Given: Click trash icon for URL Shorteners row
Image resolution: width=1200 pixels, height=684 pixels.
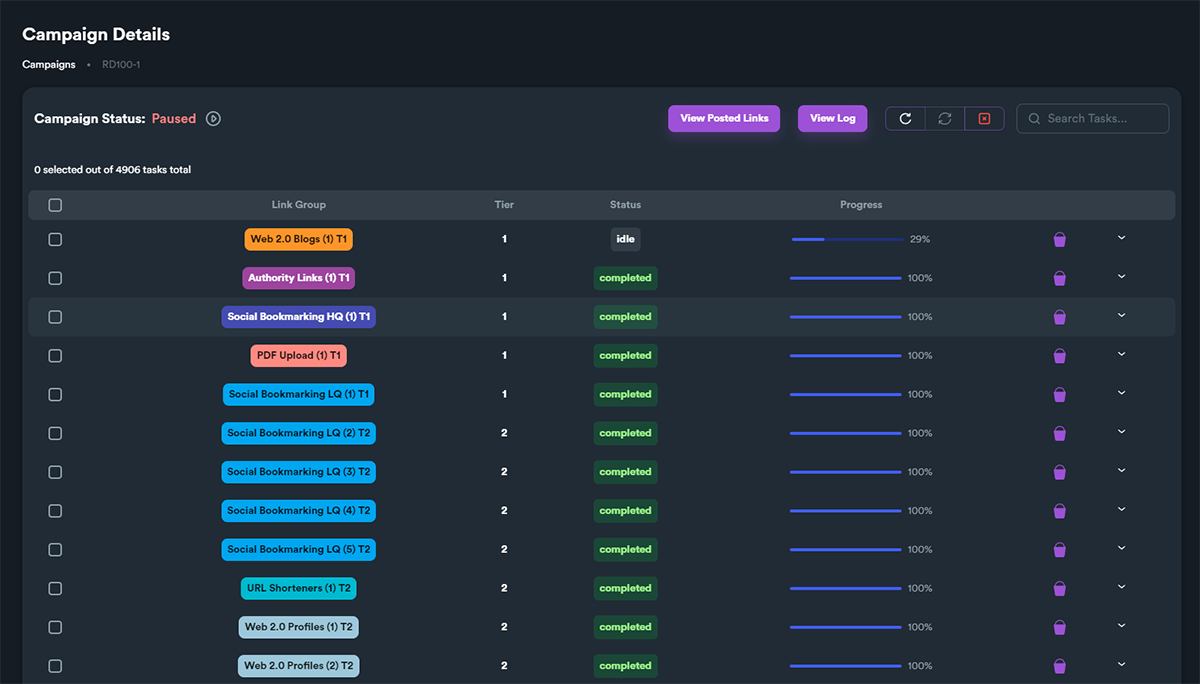Looking at the screenshot, I should tap(1060, 589).
